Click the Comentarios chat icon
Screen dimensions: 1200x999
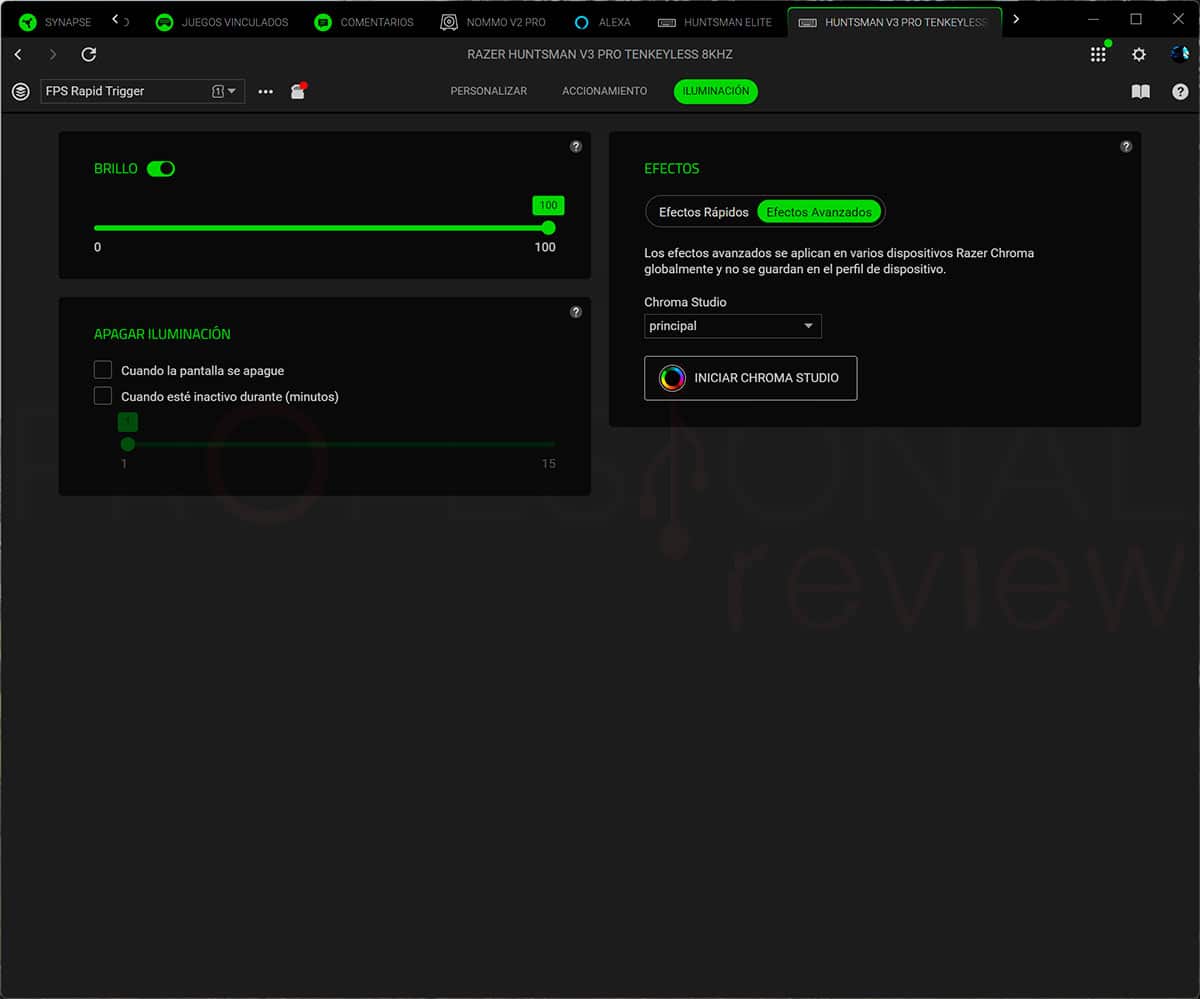click(322, 22)
